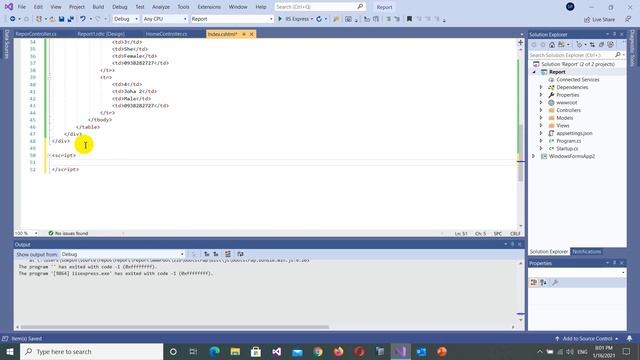The image size is (640, 360).
Task: Open the Debug menu
Action: tap(120, 7)
